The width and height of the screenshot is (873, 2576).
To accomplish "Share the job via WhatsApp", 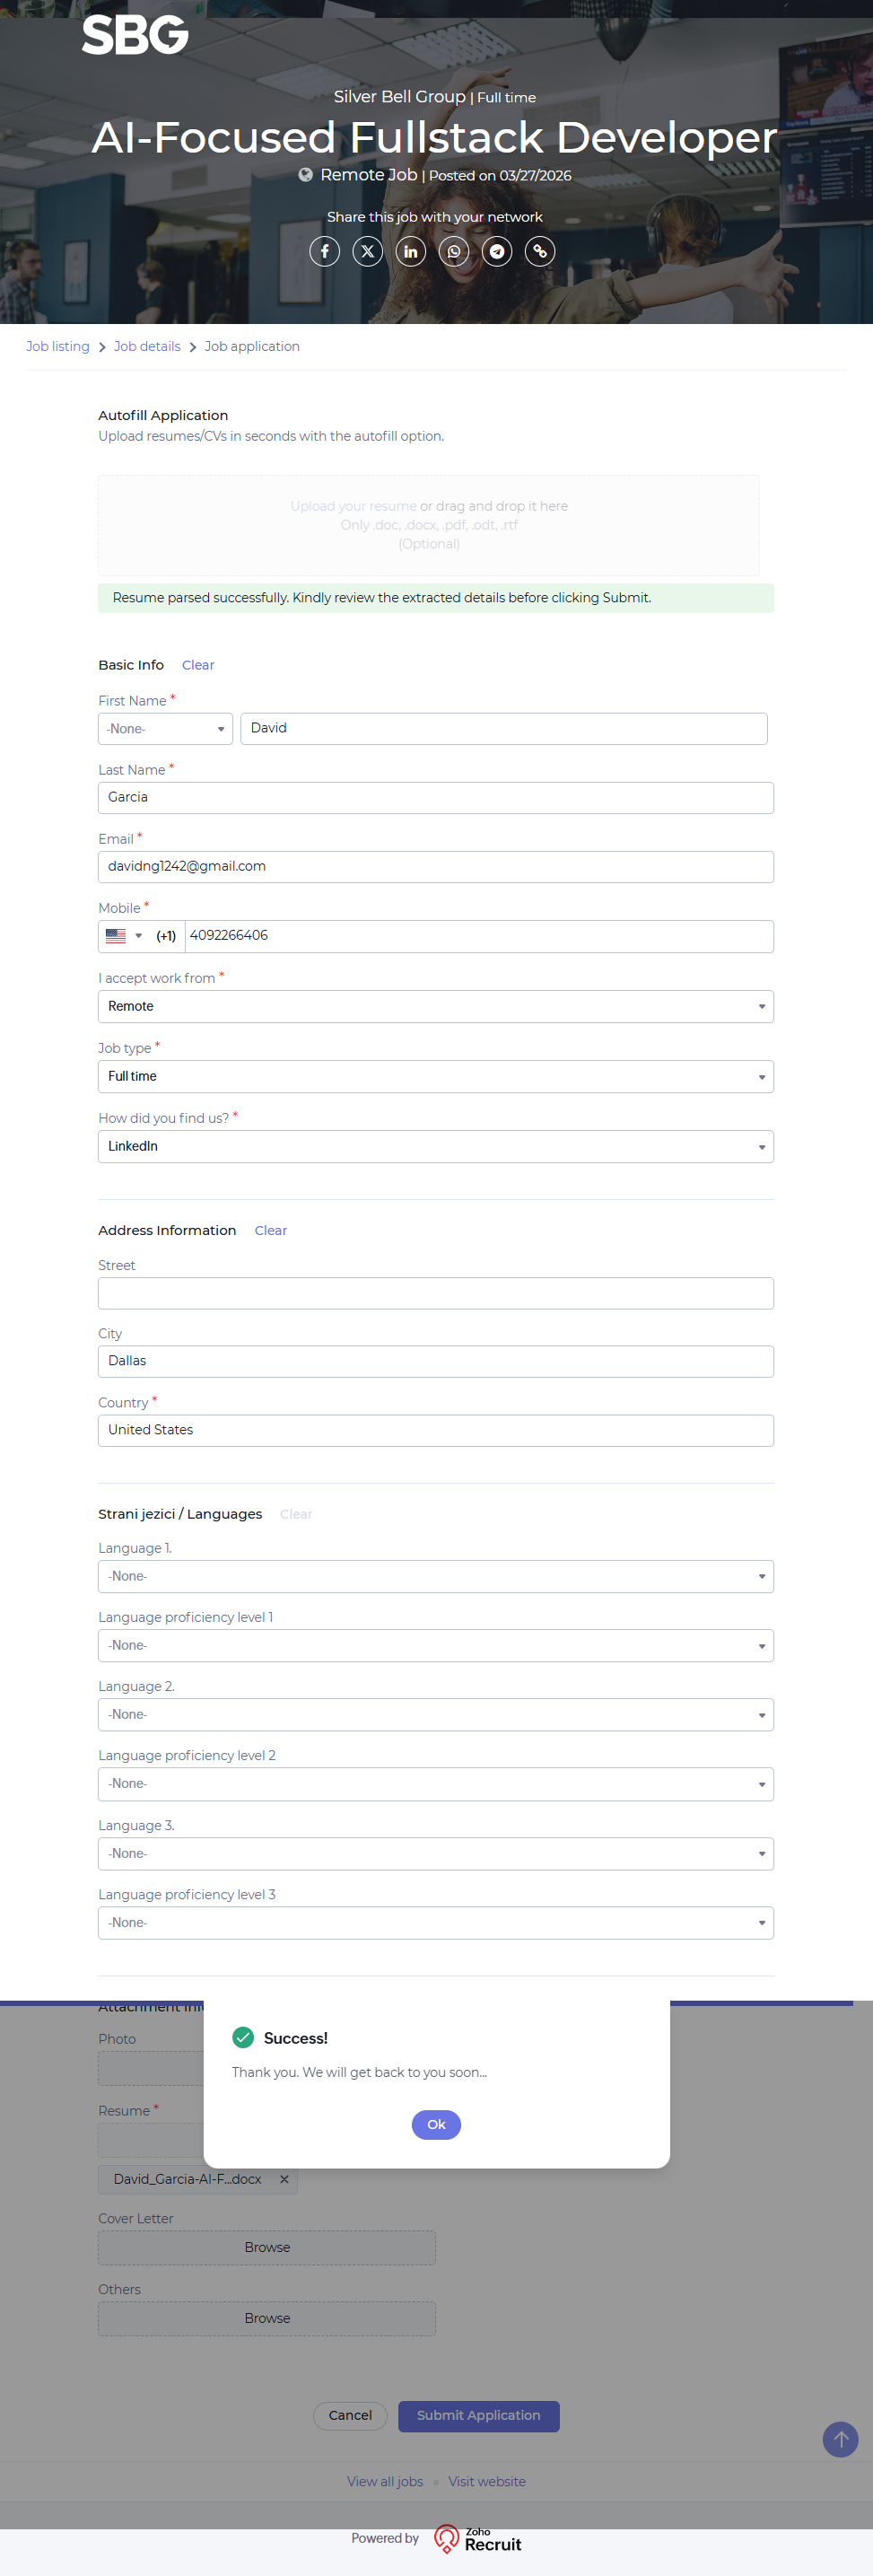I will 454,251.
